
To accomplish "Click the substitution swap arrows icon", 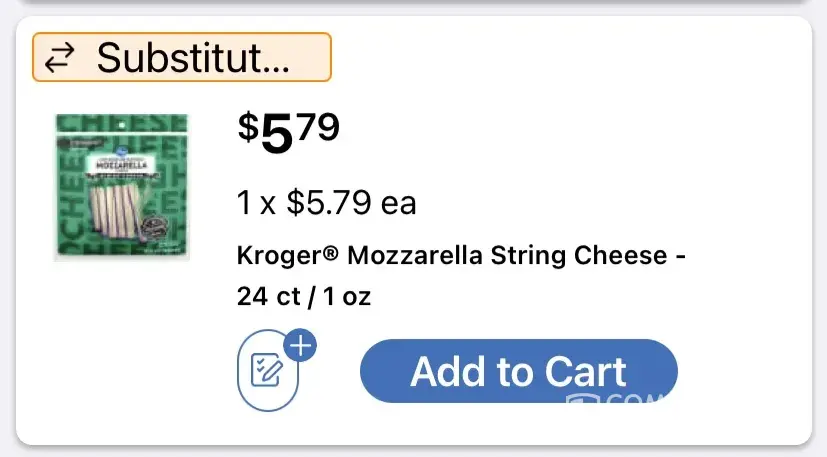I will pos(61,59).
